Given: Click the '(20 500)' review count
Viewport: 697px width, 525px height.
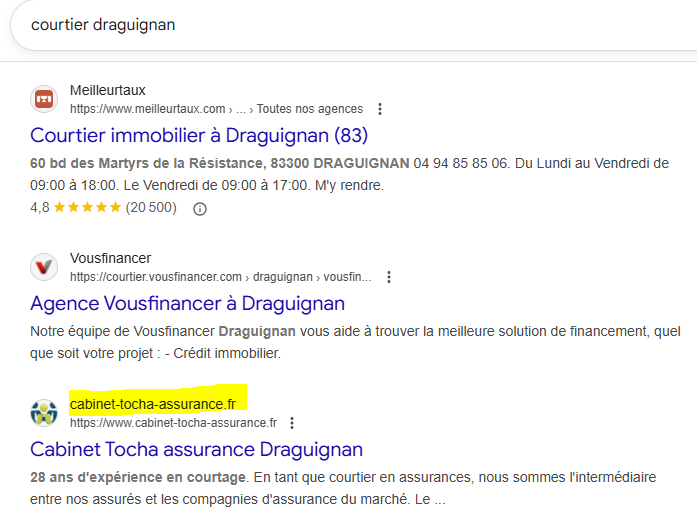Looking at the screenshot, I should pyautogui.click(x=151, y=208).
